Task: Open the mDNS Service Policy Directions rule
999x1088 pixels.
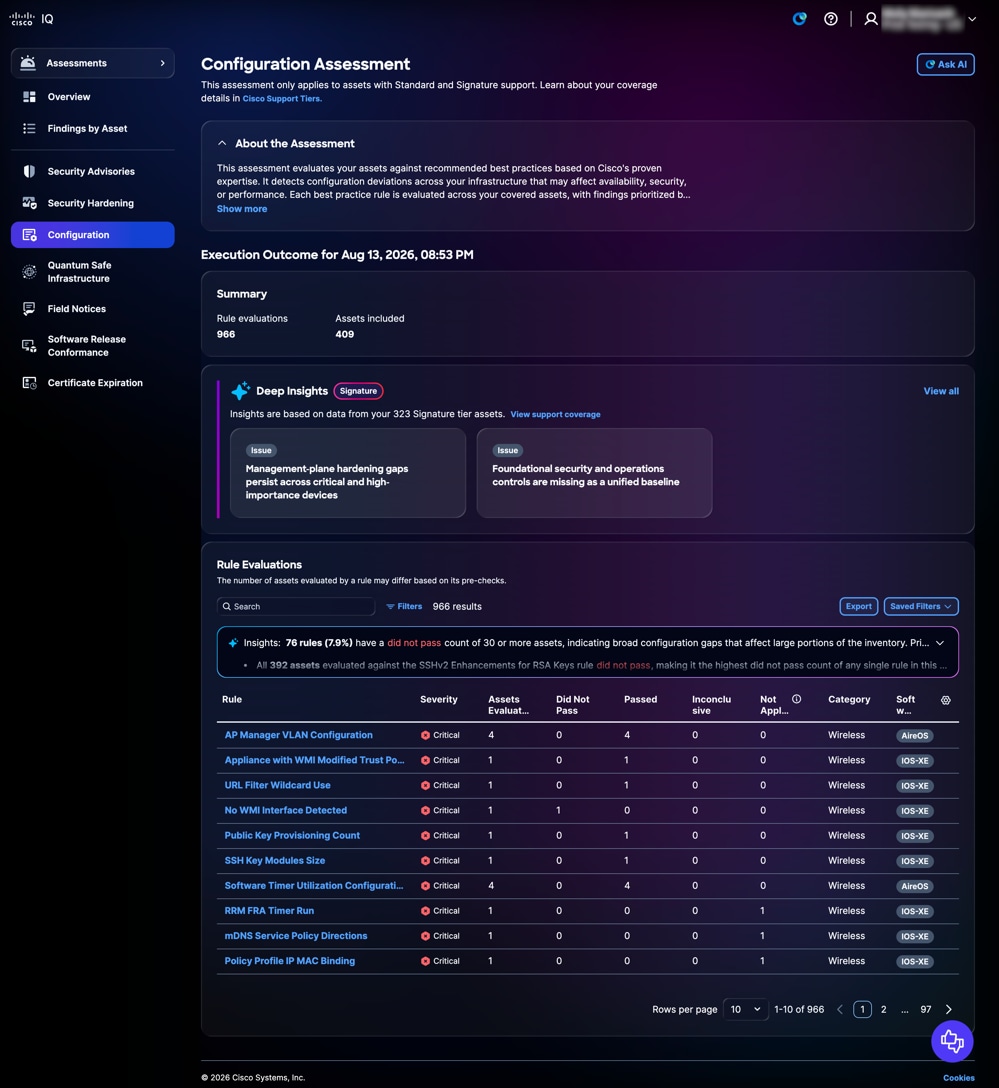Action: coord(296,936)
